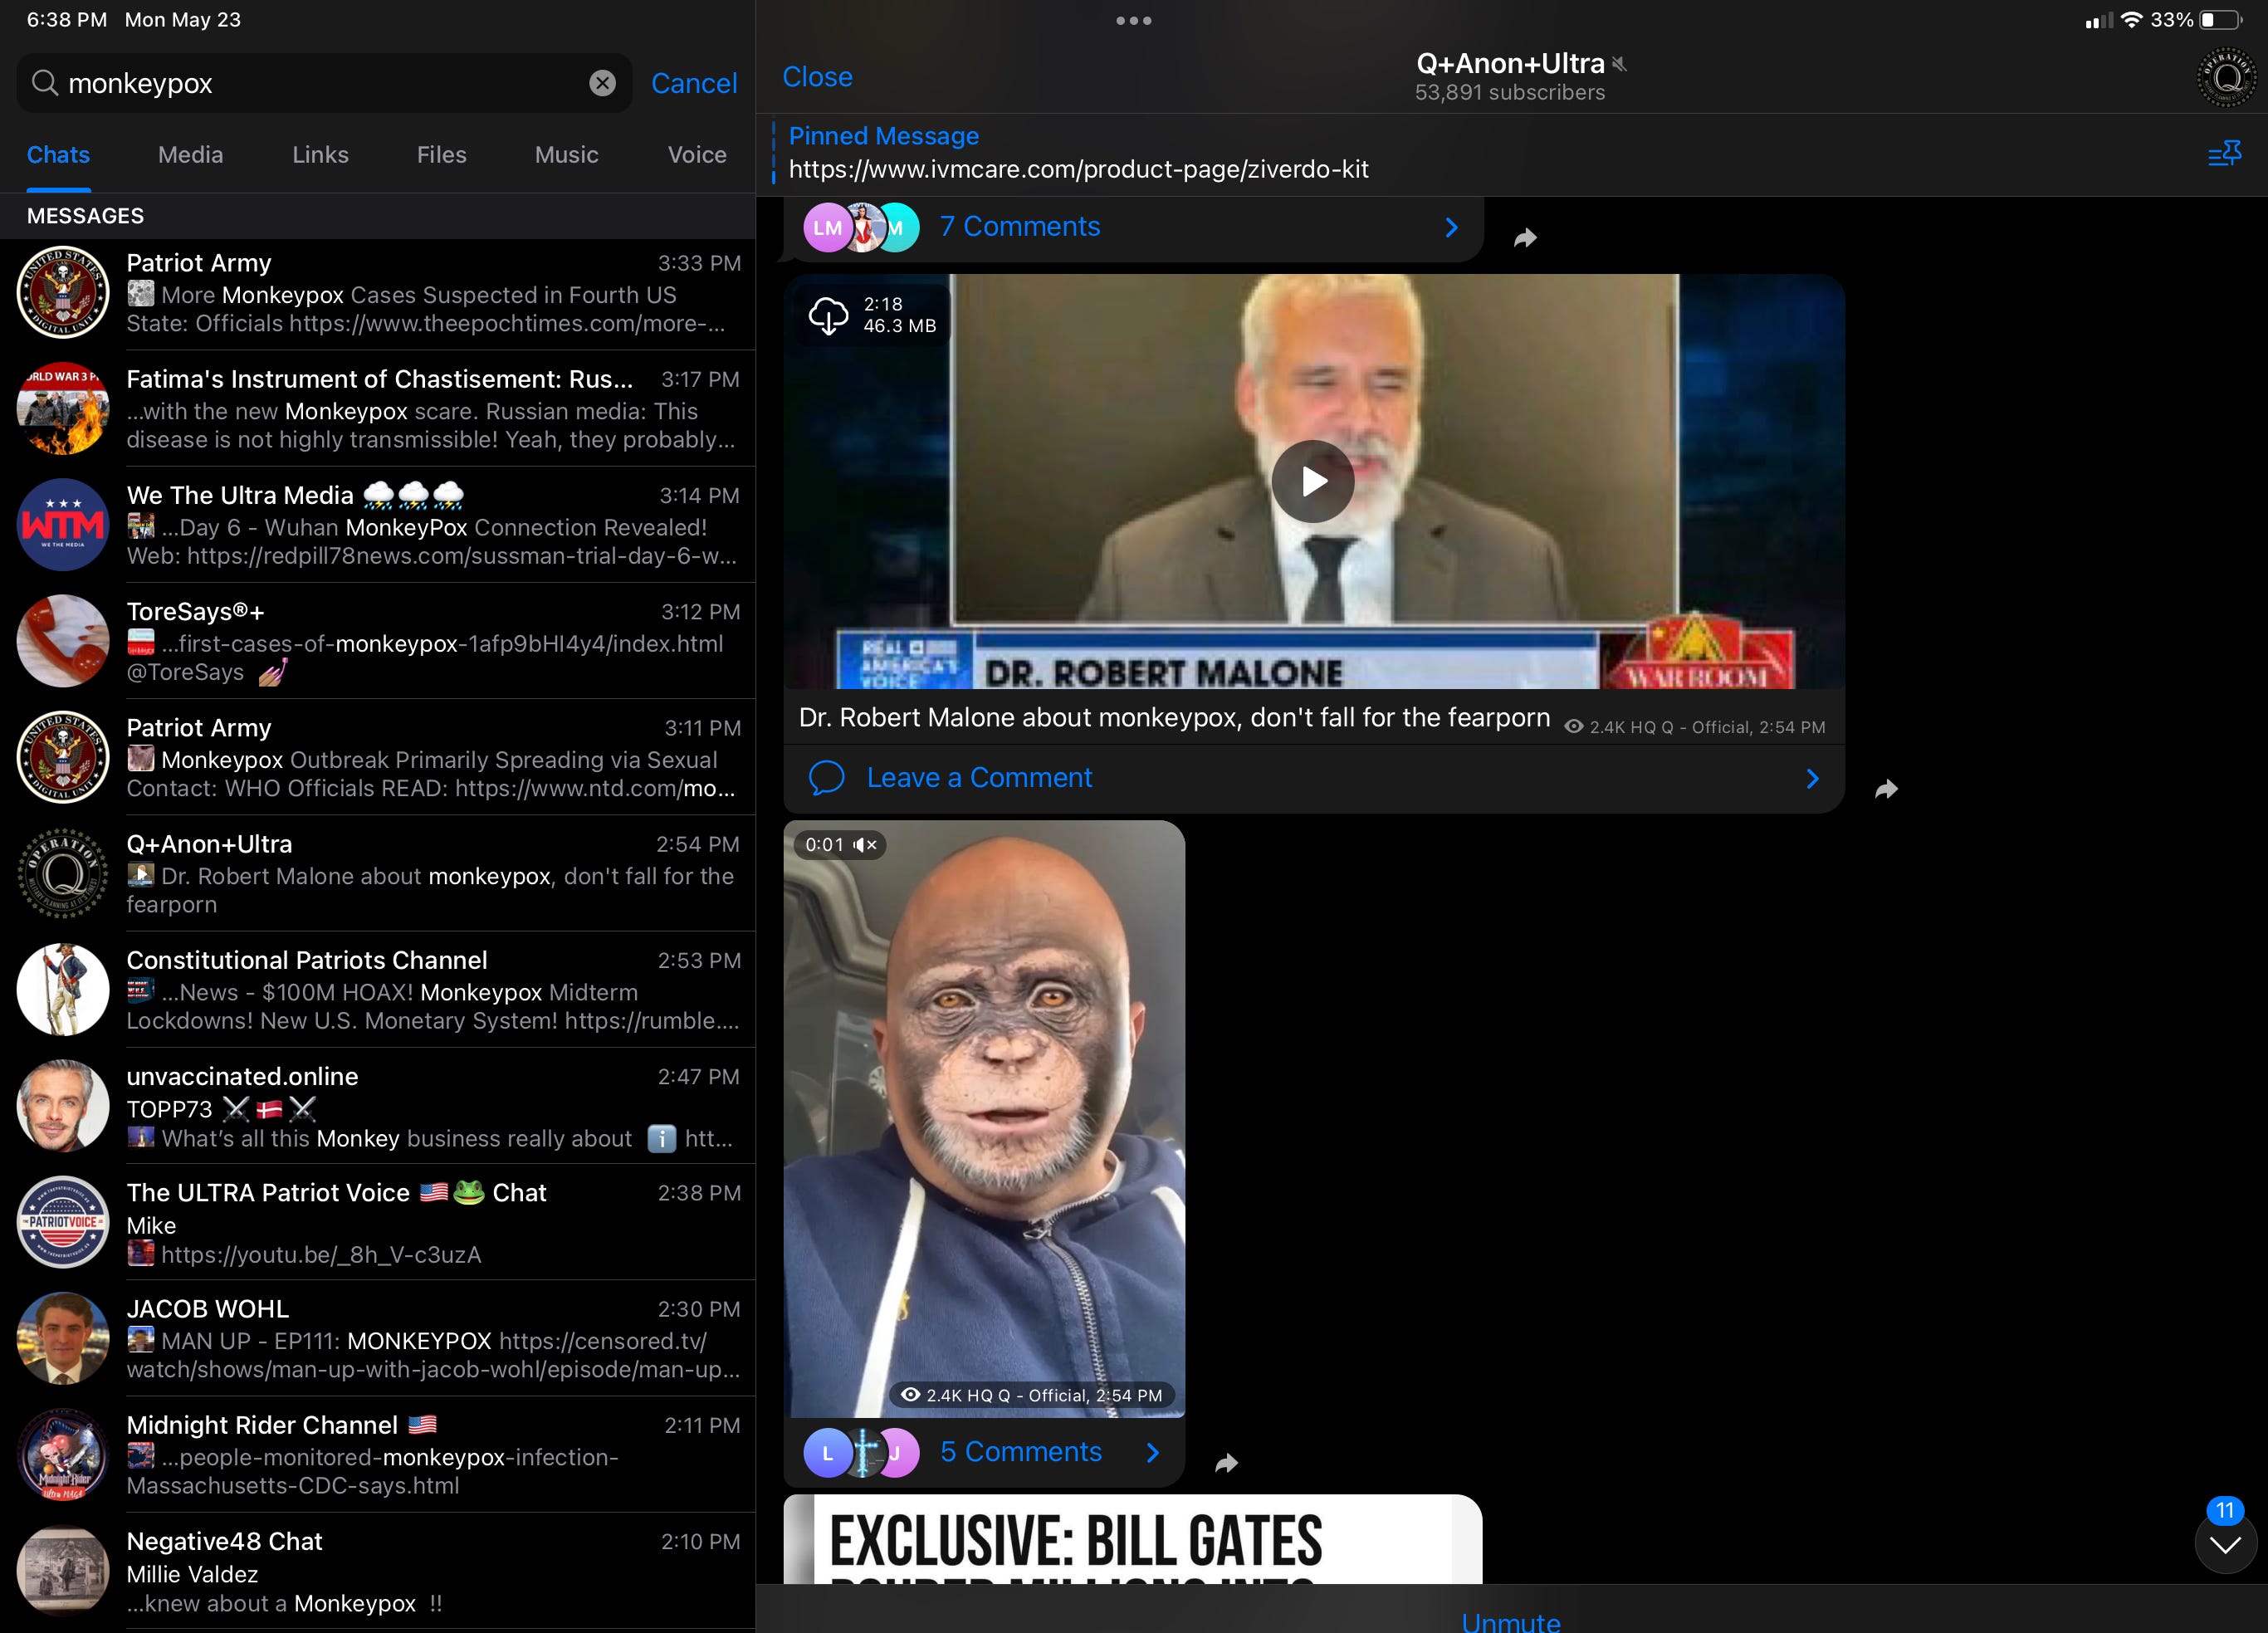Image resolution: width=2268 pixels, height=1633 pixels.
Task: Open the pinned messages list icon
Action: click(2225, 154)
